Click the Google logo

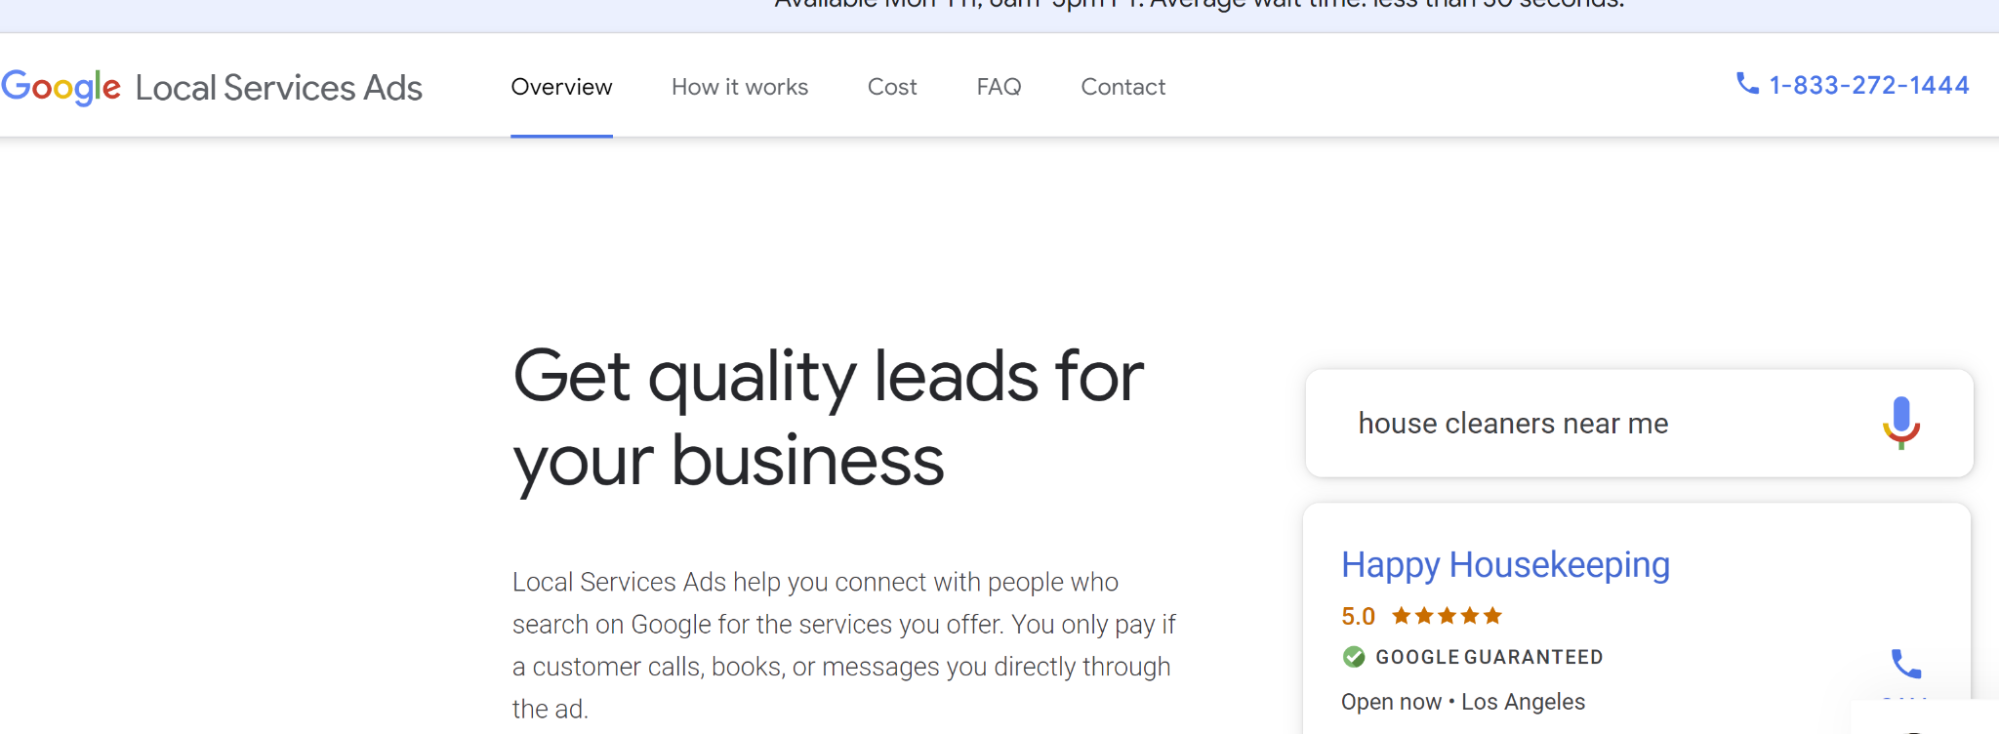tap(62, 88)
